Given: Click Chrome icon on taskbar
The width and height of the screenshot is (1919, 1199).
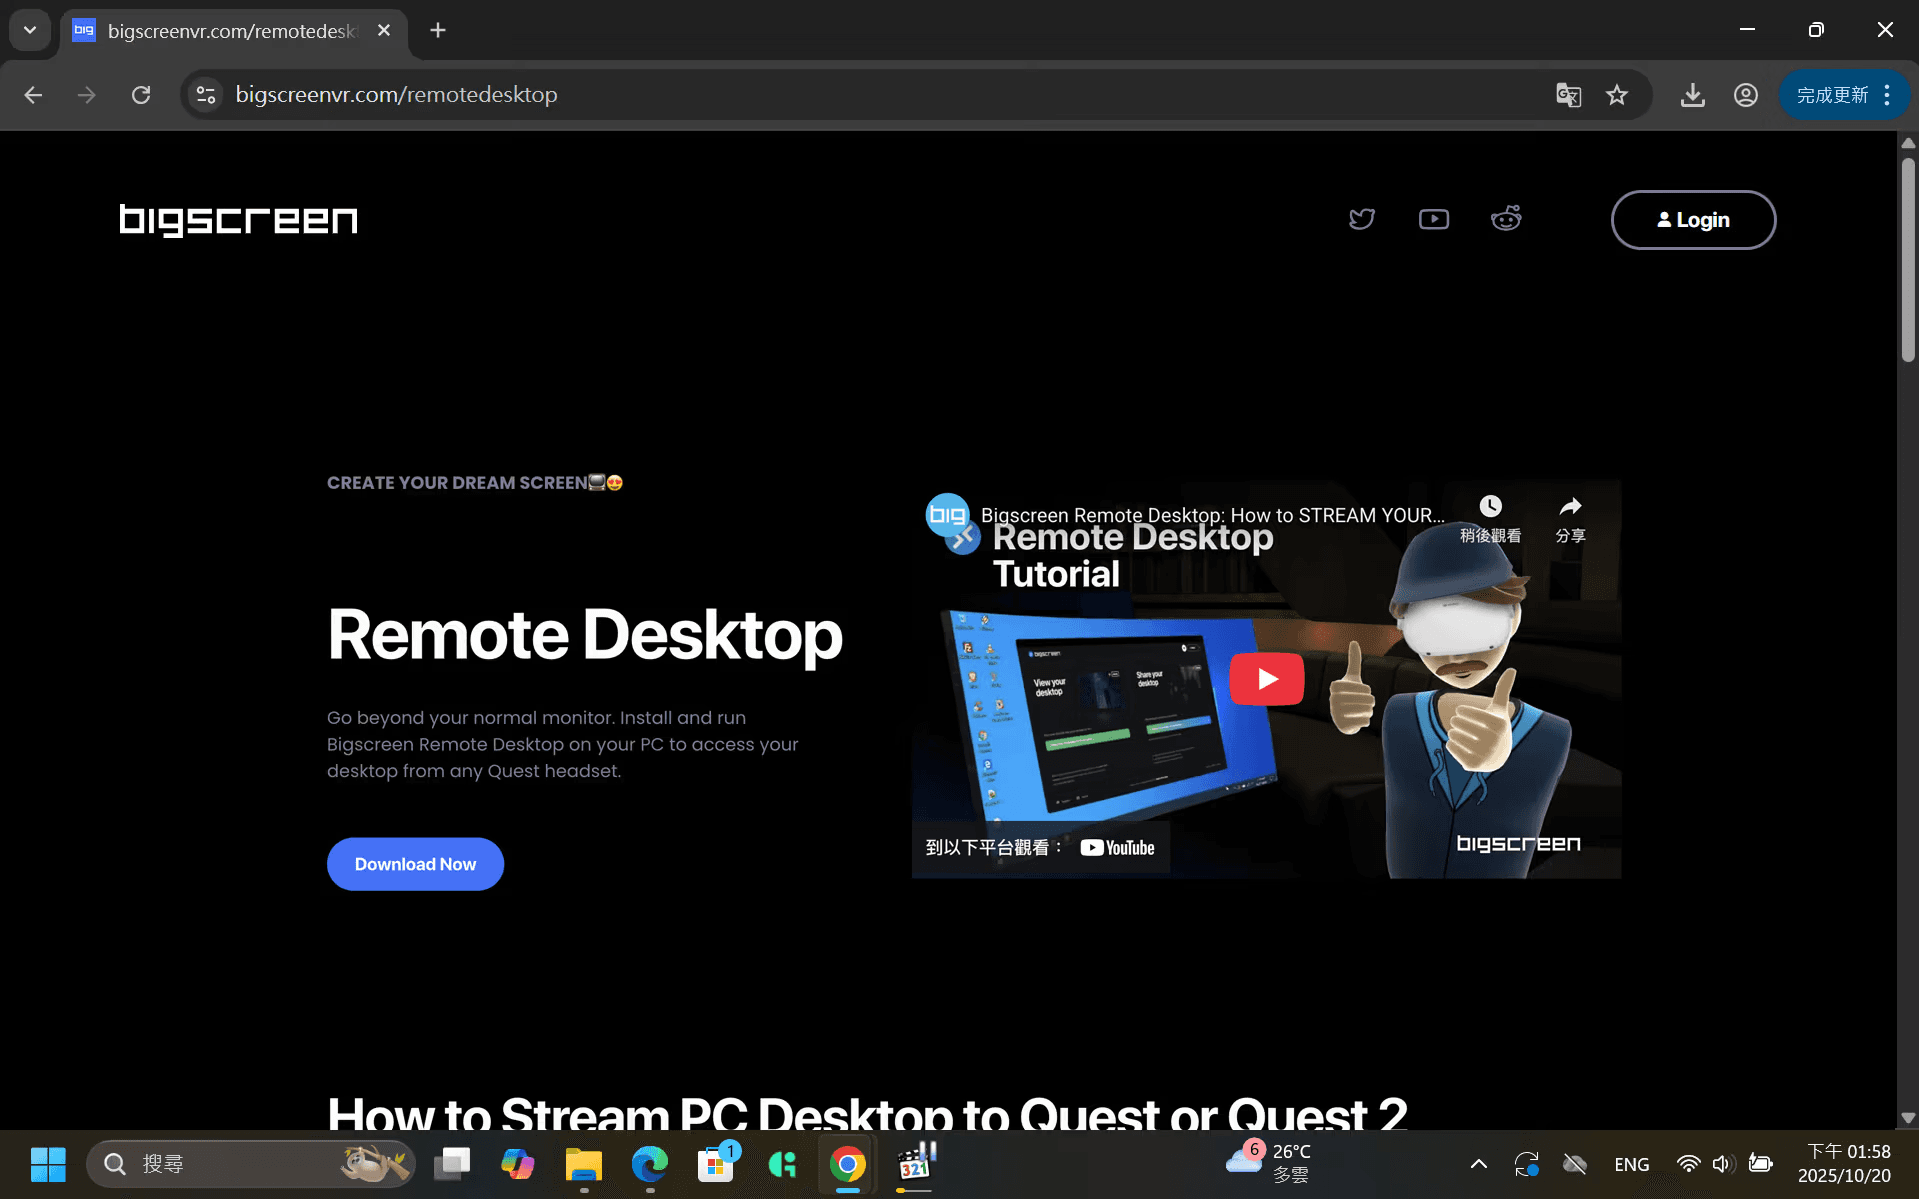Looking at the screenshot, I should [x=848, y=1164].
